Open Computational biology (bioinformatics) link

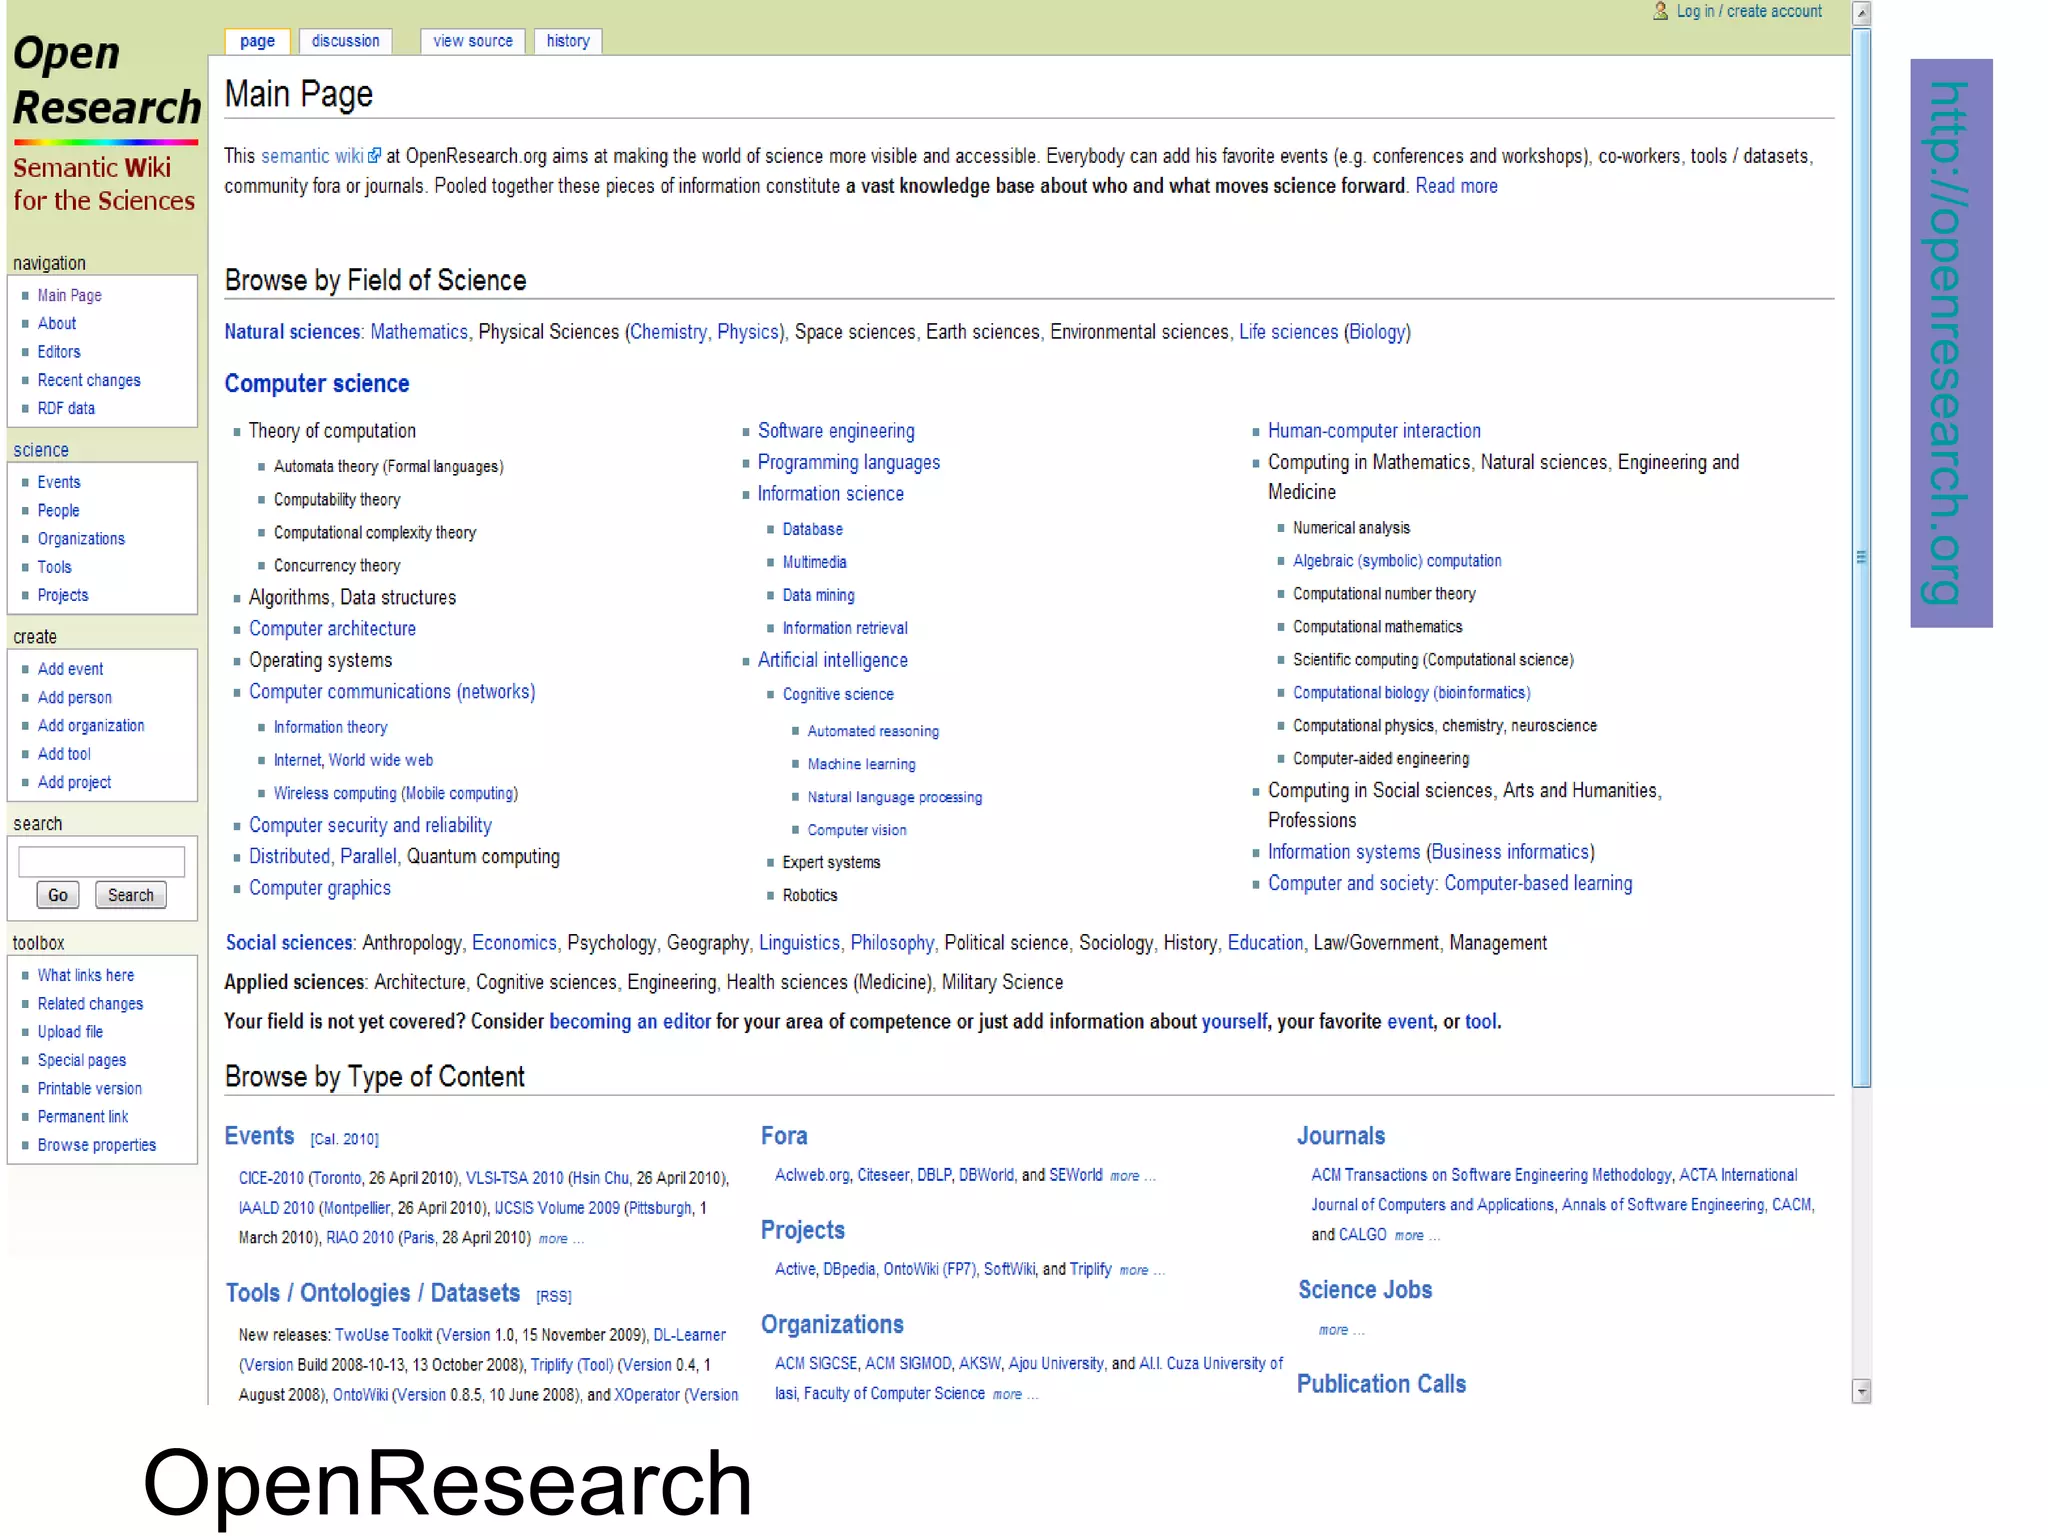(x=1411, y=693)
